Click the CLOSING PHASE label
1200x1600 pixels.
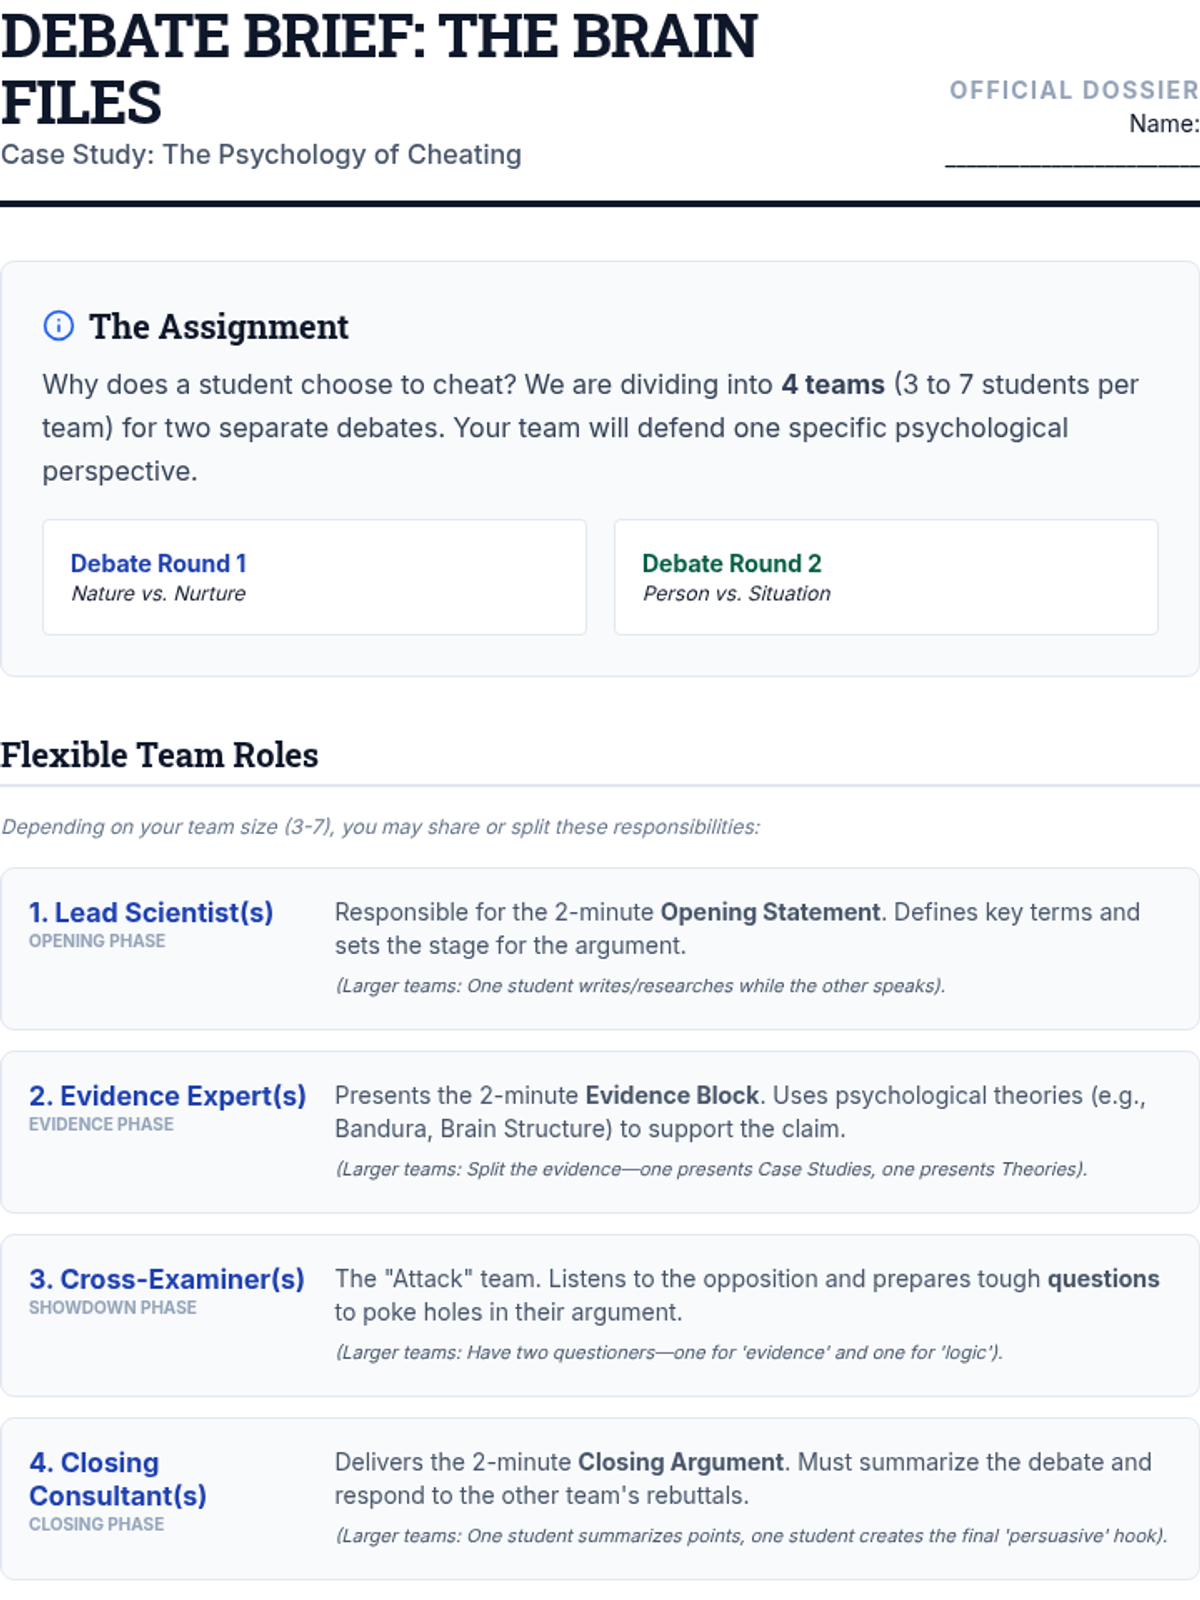click(x=97, y=1524)
